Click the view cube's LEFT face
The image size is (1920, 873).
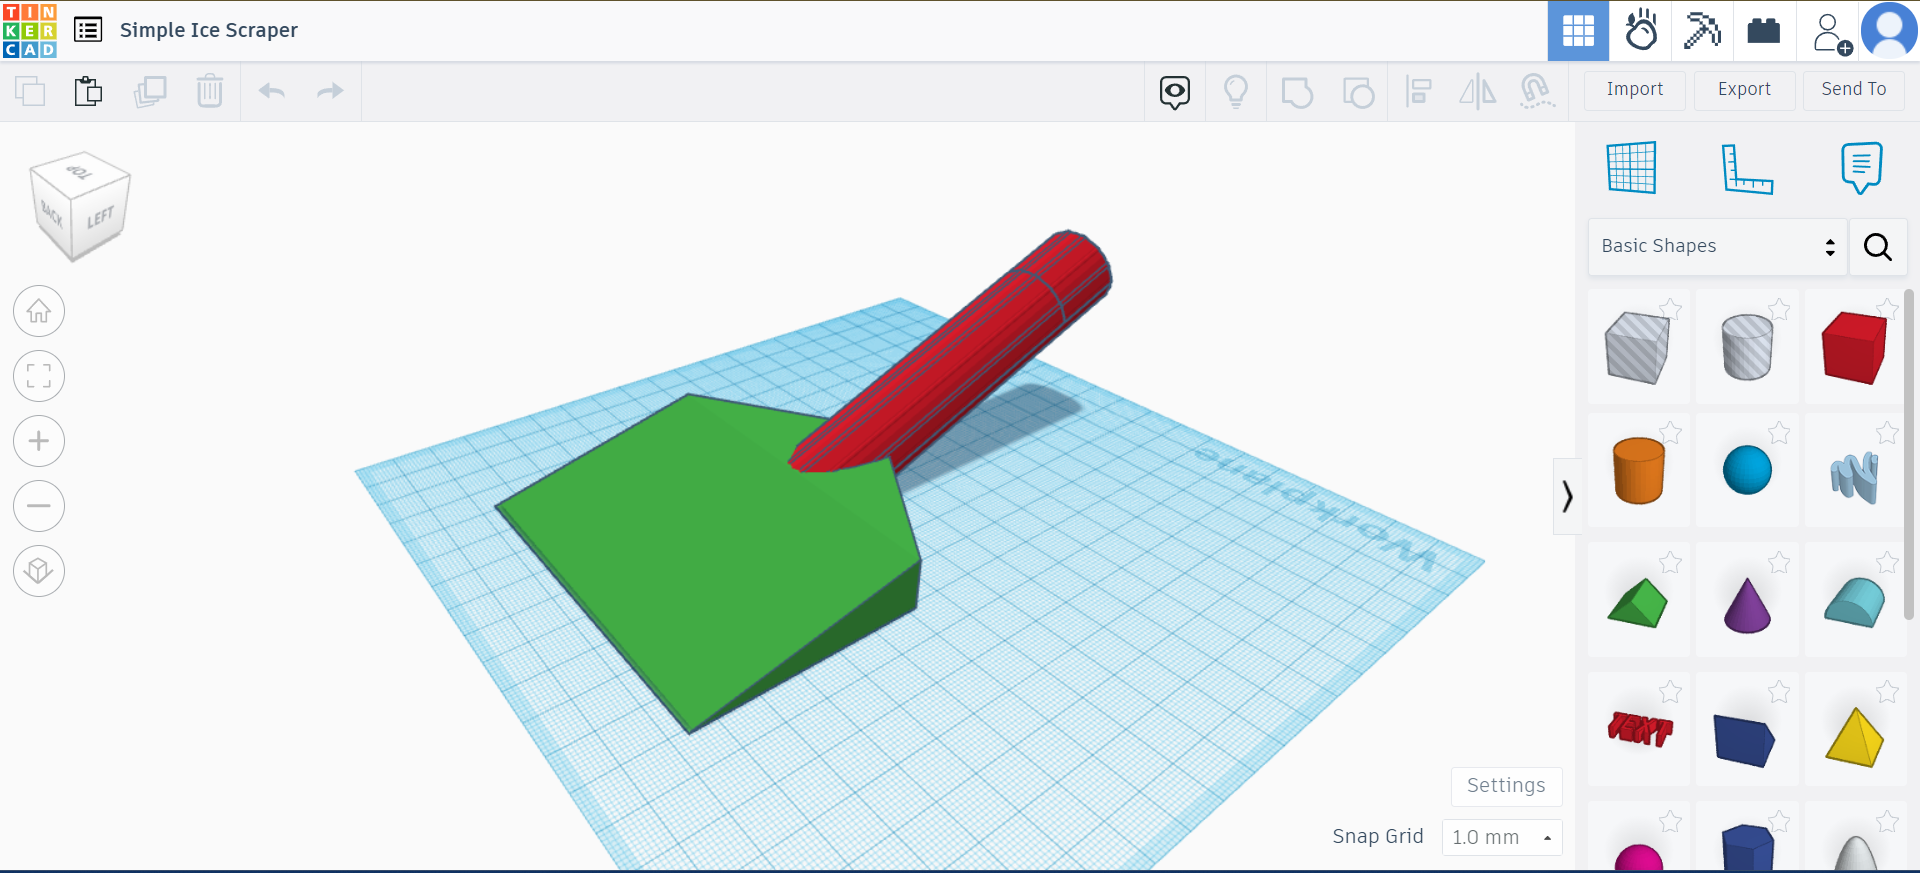pyautogui.click(x=100, y=218)
